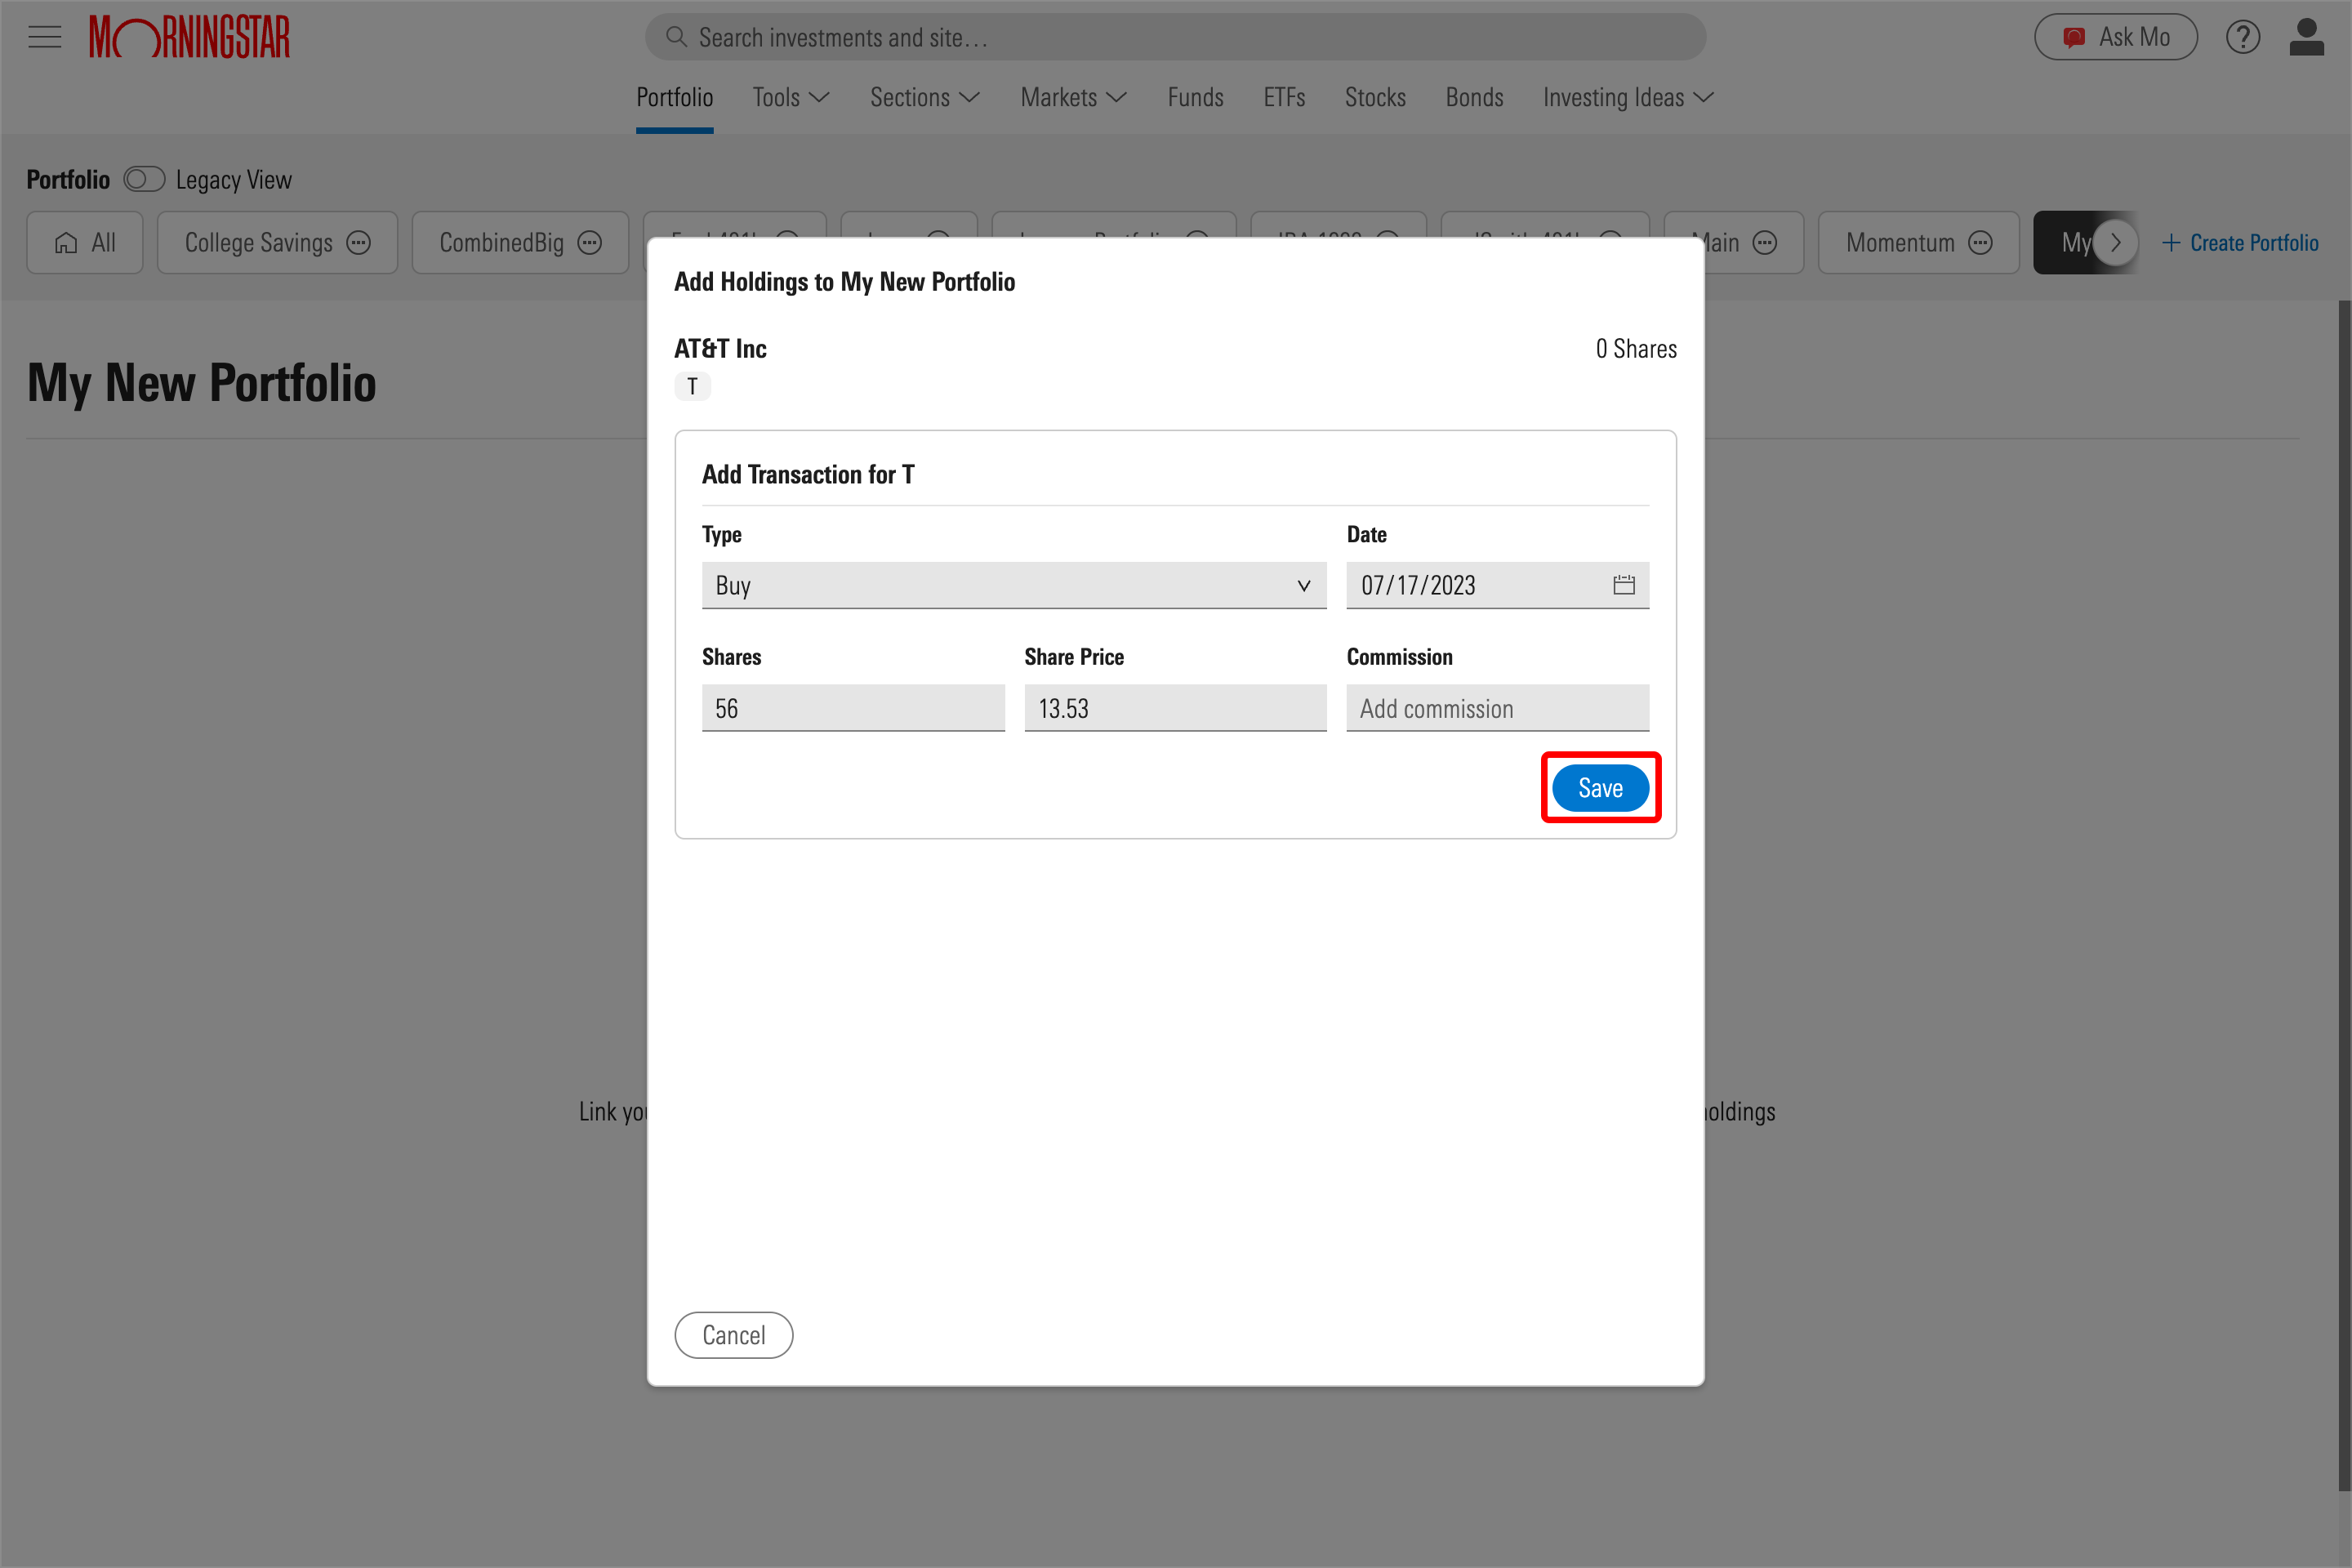Screen dimensions: 2352x1568
Task: Click the search investments field
Action: point(1175,37)
